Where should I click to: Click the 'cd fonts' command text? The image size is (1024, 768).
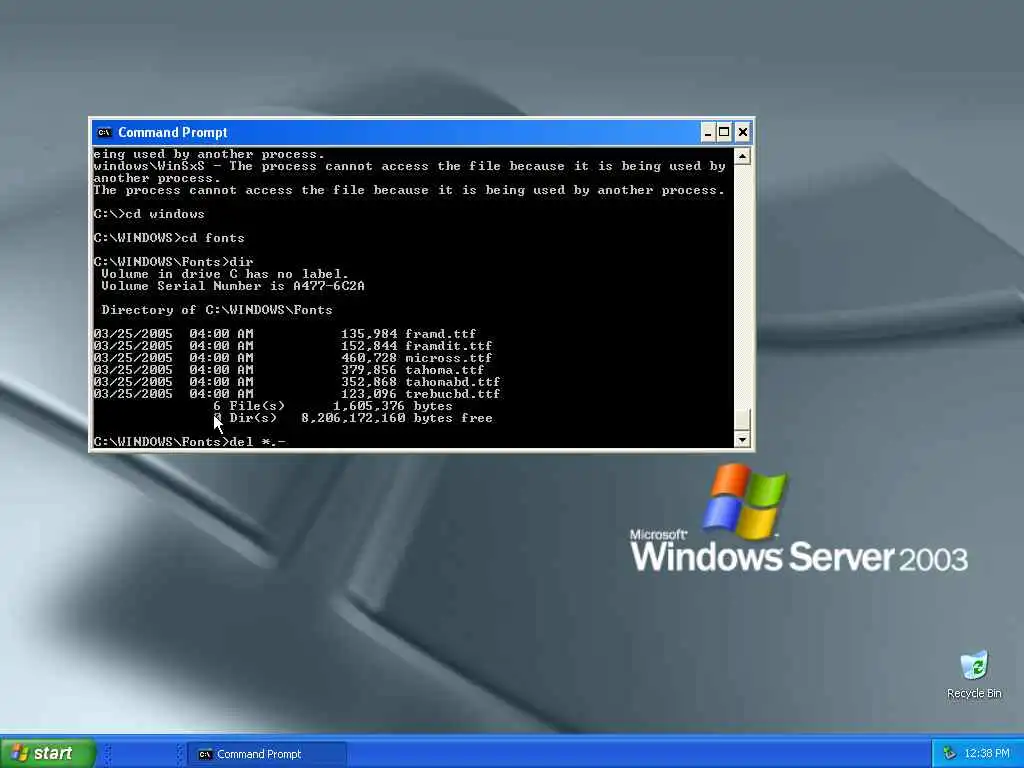(213, 238)
